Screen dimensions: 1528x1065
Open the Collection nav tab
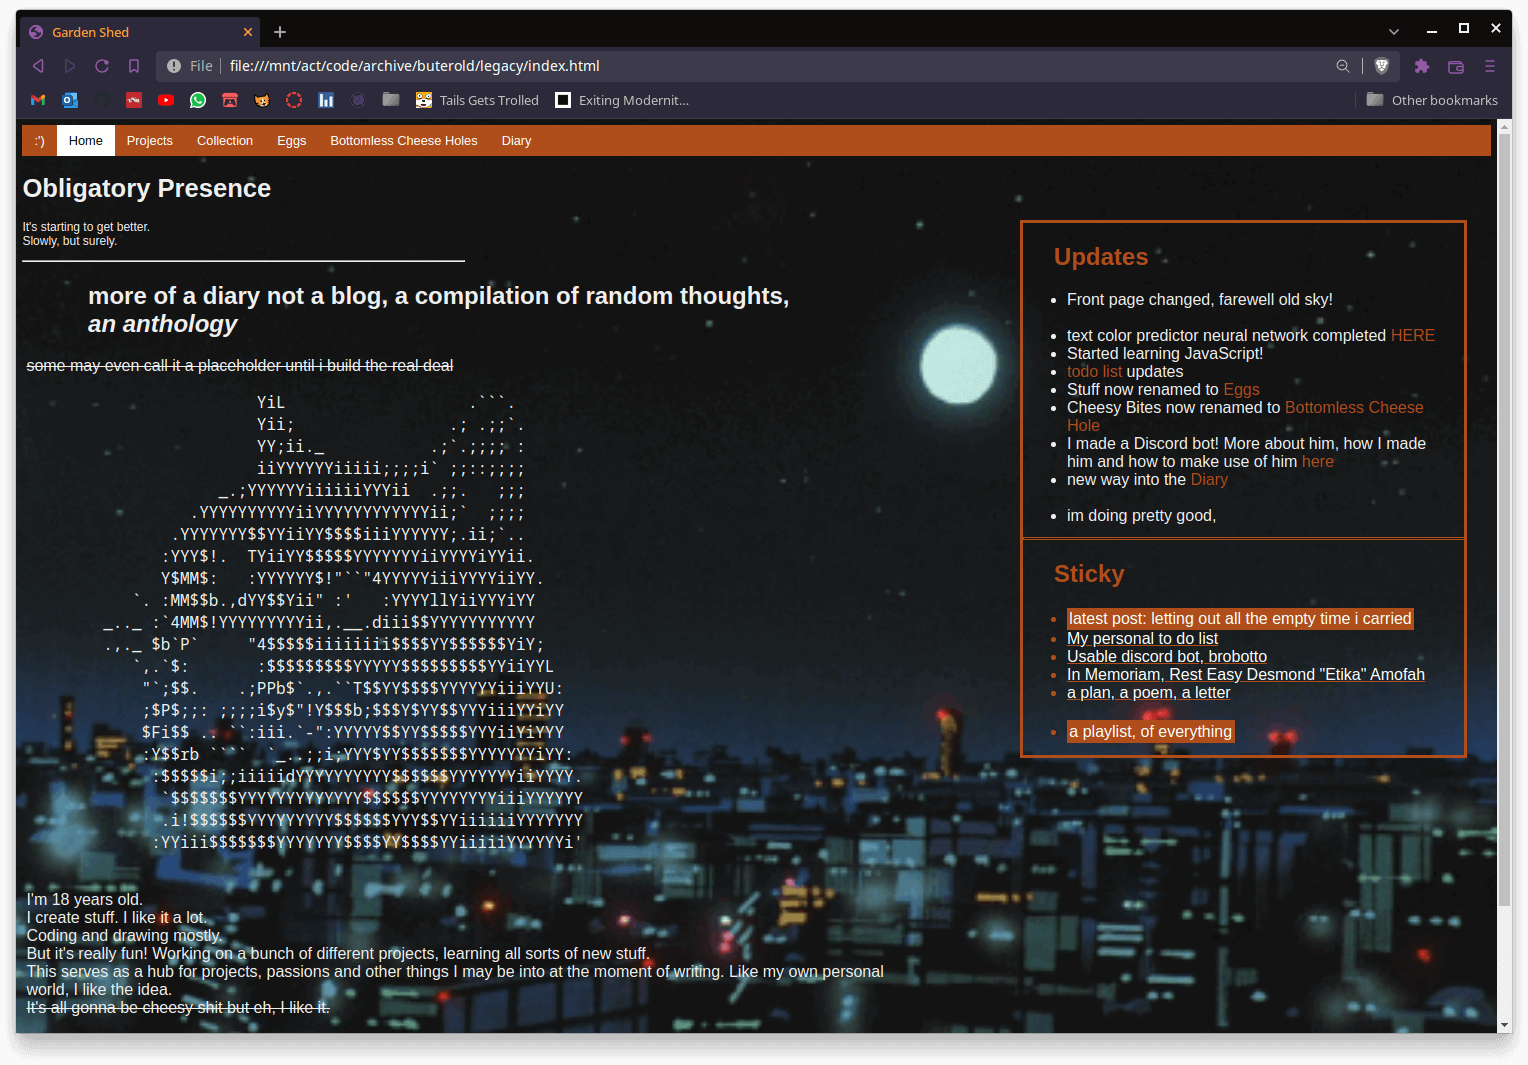pyautogui.click(x=225, y=141)
